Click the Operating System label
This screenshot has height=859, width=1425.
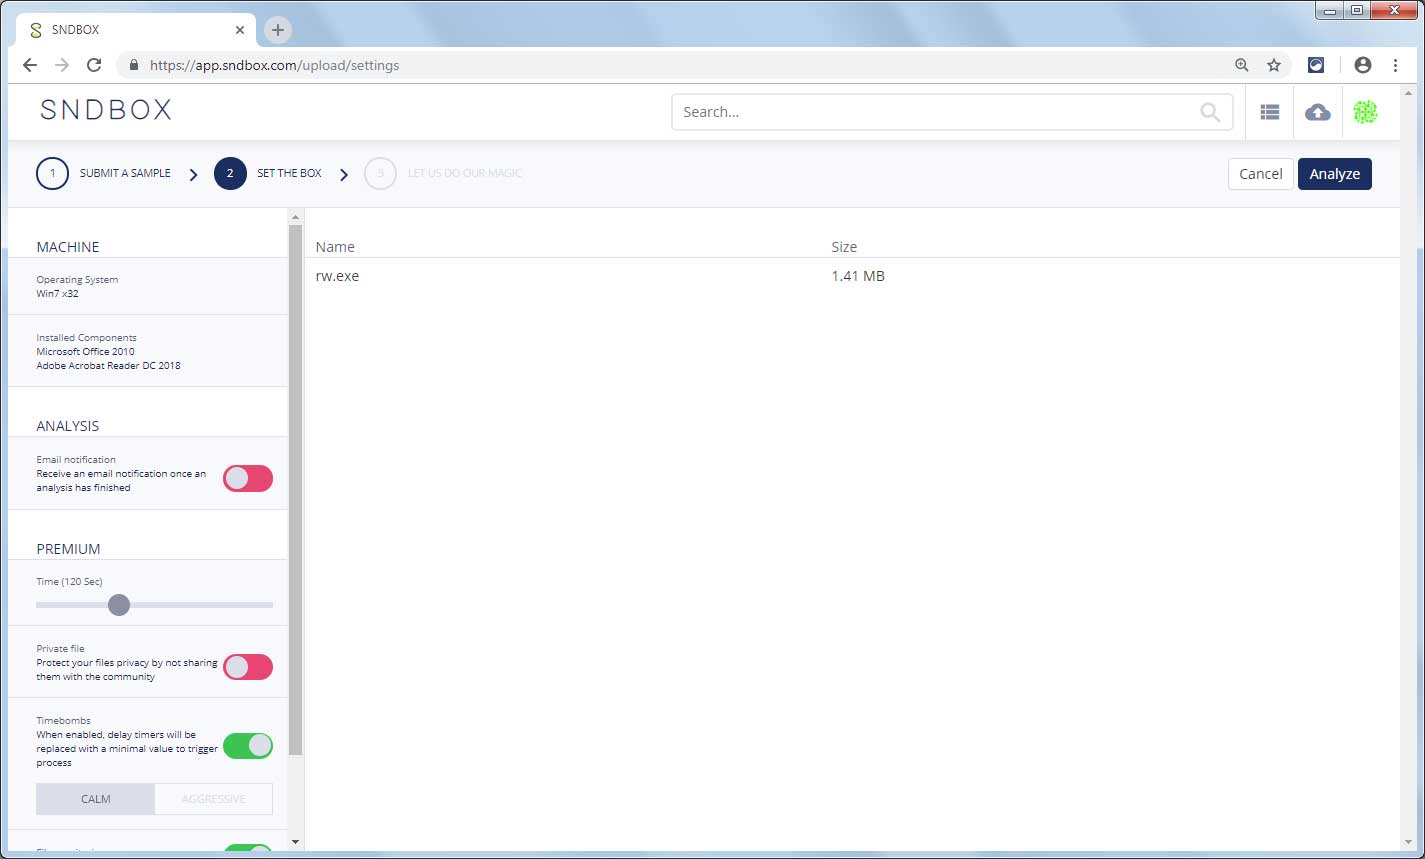[x=77, y=280]
